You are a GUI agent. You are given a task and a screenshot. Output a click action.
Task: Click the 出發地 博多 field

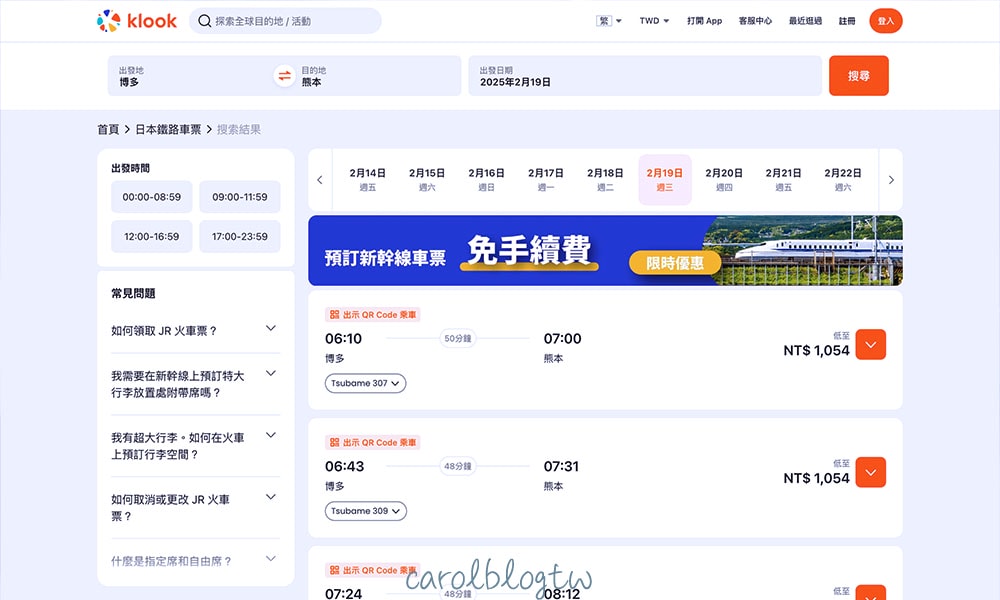coord(190,76)
